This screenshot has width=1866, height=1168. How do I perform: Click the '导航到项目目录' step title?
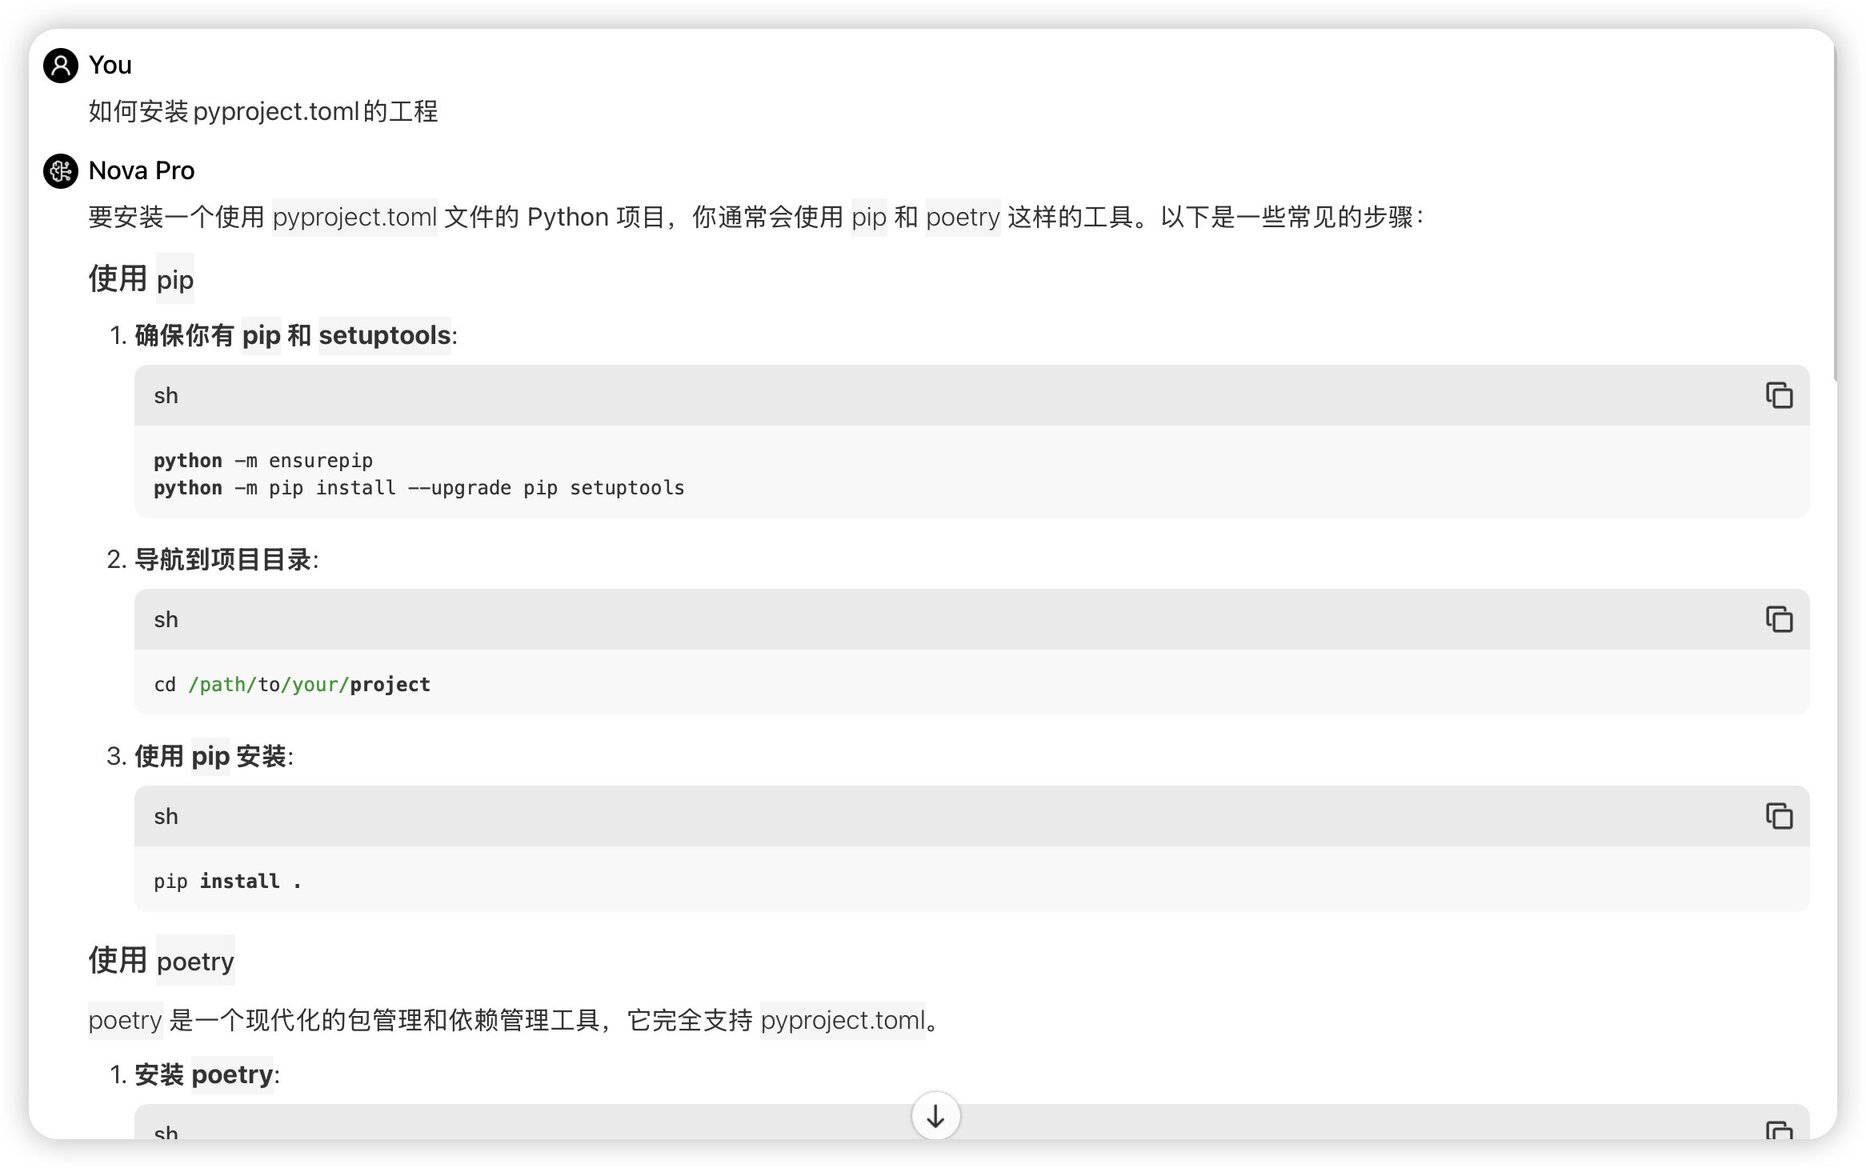coord(223,560)
